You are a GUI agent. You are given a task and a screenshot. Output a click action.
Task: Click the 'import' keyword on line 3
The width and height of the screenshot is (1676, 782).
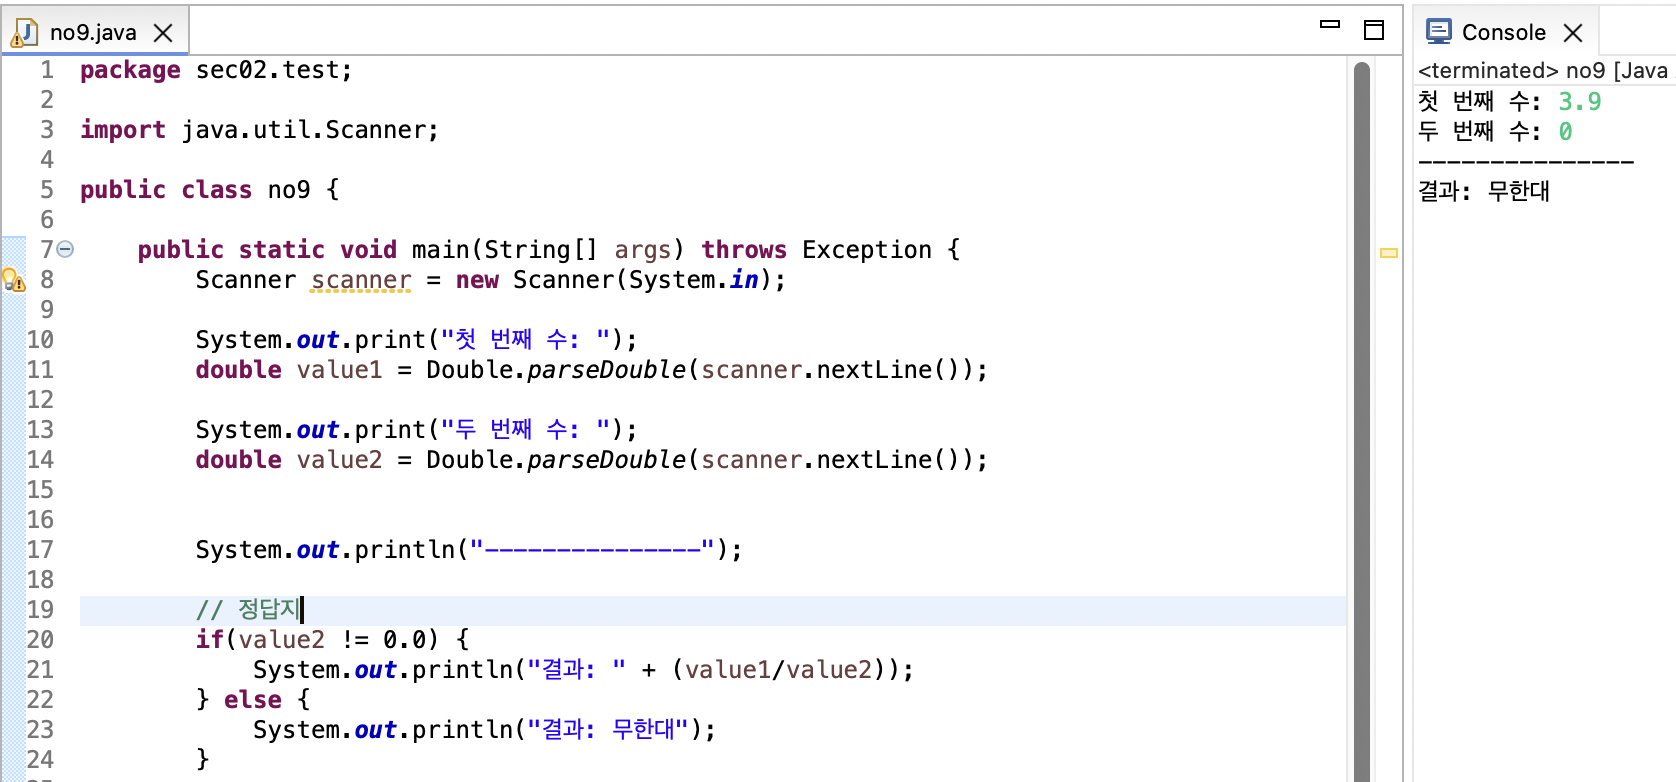pos(123,130)
